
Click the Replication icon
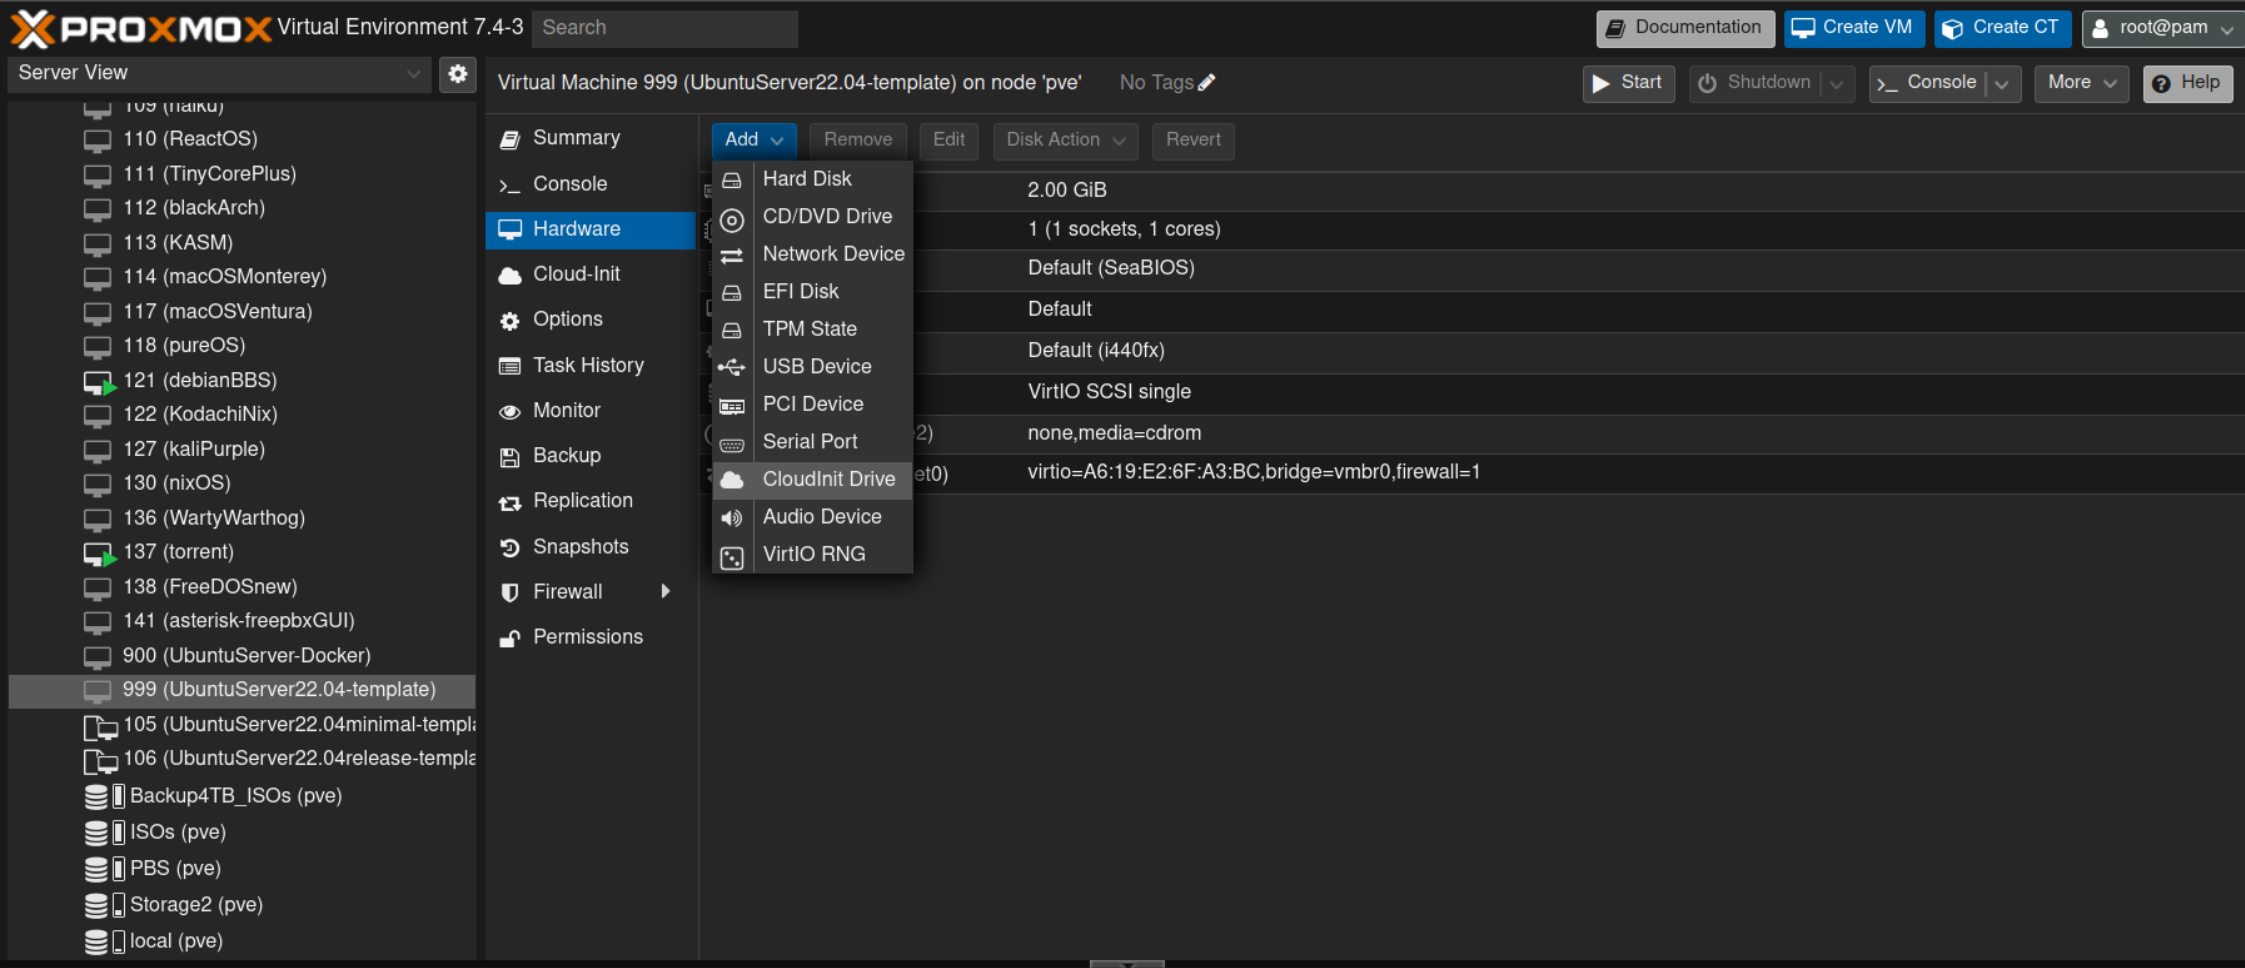tap(510, 502)
